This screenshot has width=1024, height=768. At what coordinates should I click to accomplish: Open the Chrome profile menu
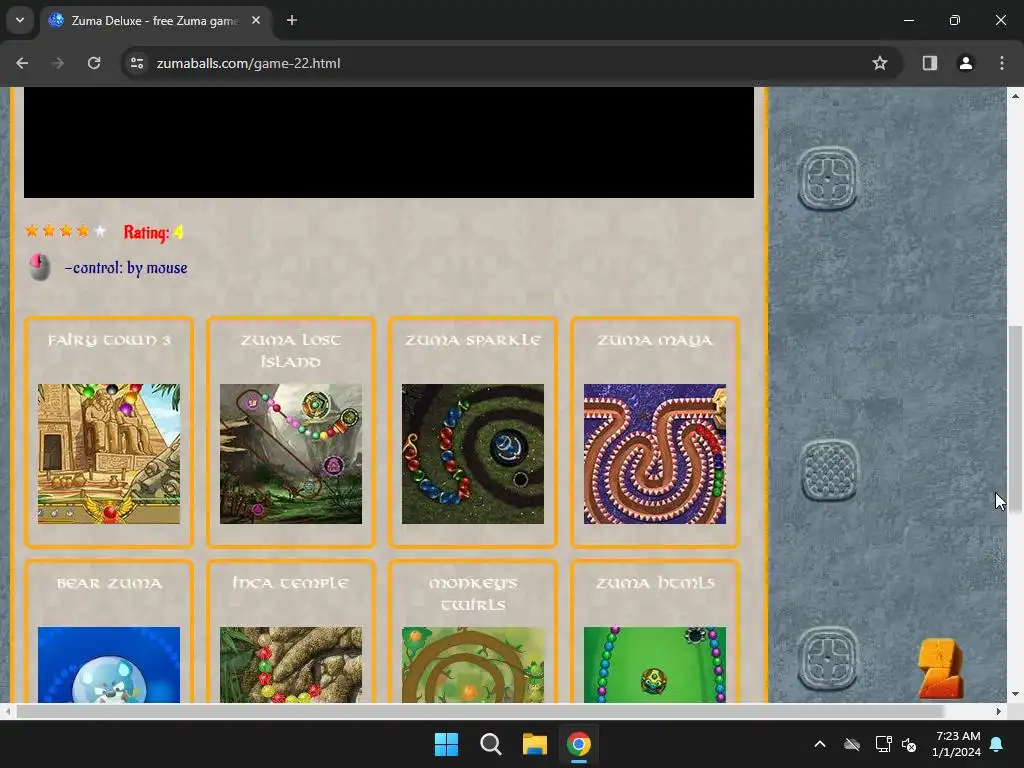point(965,63)
